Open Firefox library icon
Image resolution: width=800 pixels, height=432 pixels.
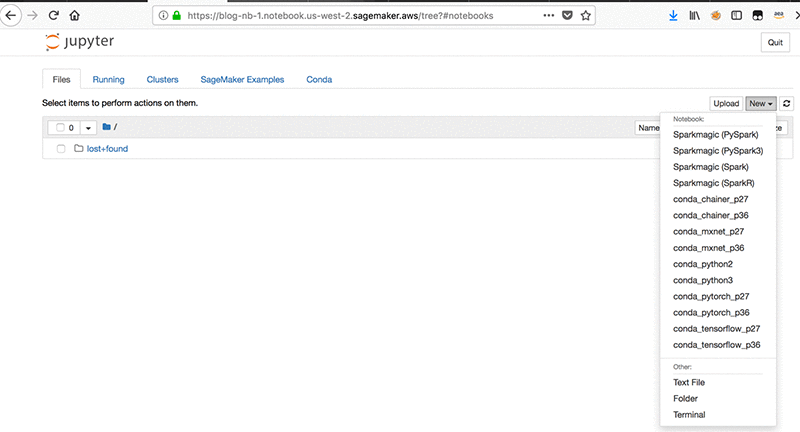pos(694,15)
